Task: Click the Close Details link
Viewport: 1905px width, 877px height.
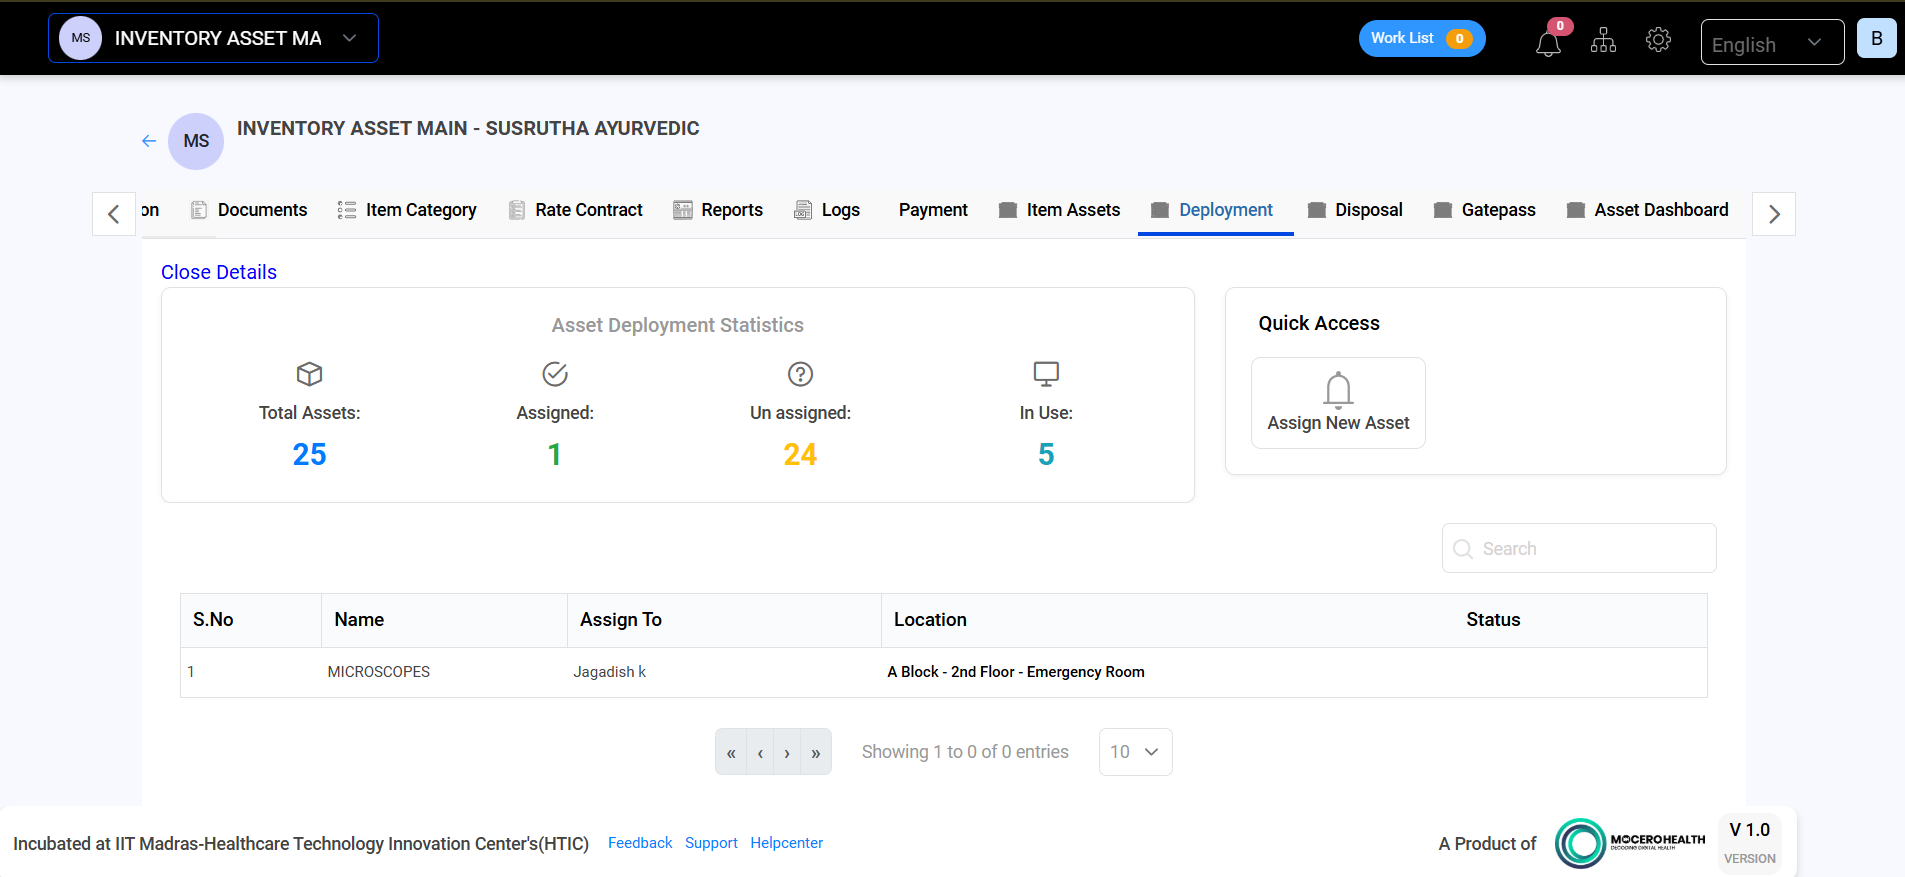Action: pos(219,272)
